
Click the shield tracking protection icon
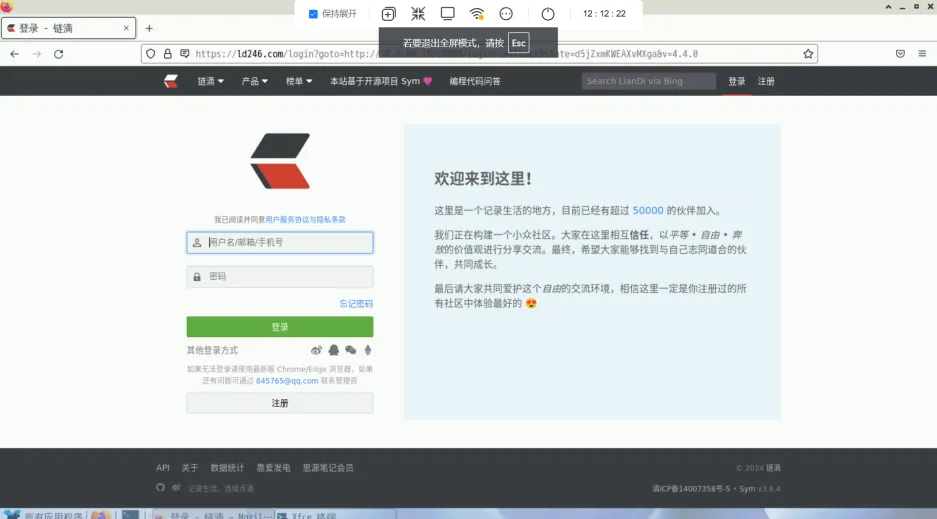(x=151, y=54)
